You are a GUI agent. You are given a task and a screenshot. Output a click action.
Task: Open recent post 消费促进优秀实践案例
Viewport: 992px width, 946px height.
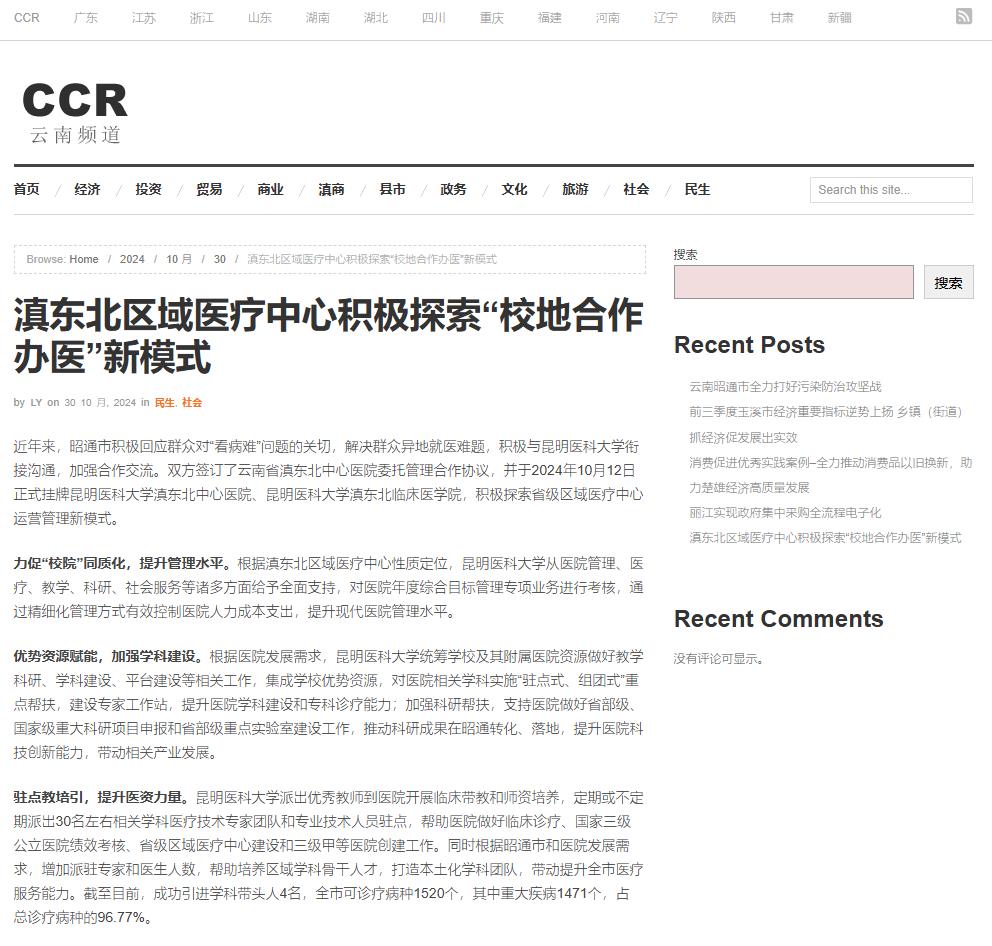(831, 475)
